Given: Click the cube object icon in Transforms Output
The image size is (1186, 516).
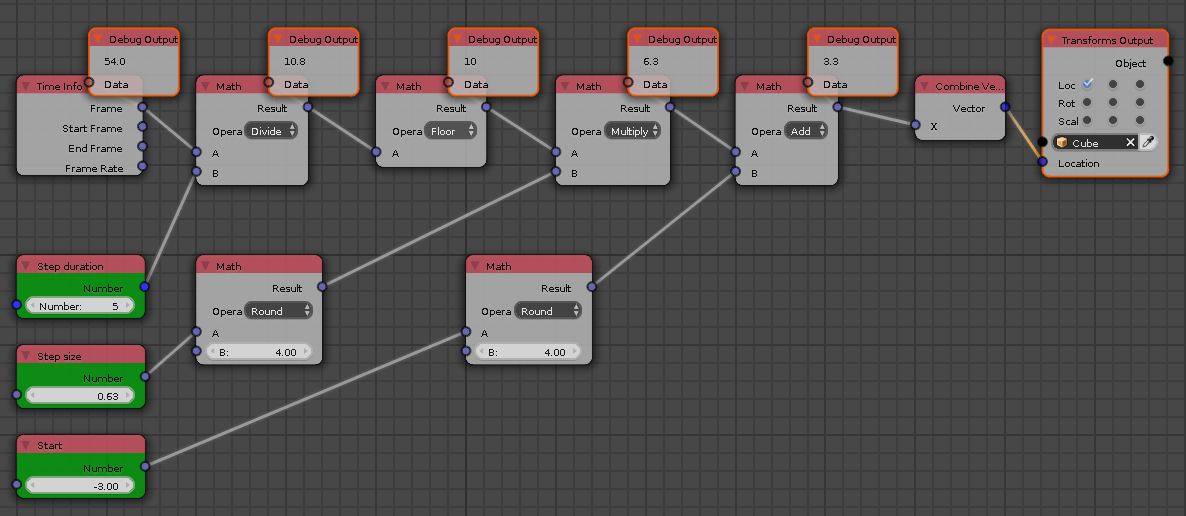Looking at the screenshot, I should coord(1062,142).
